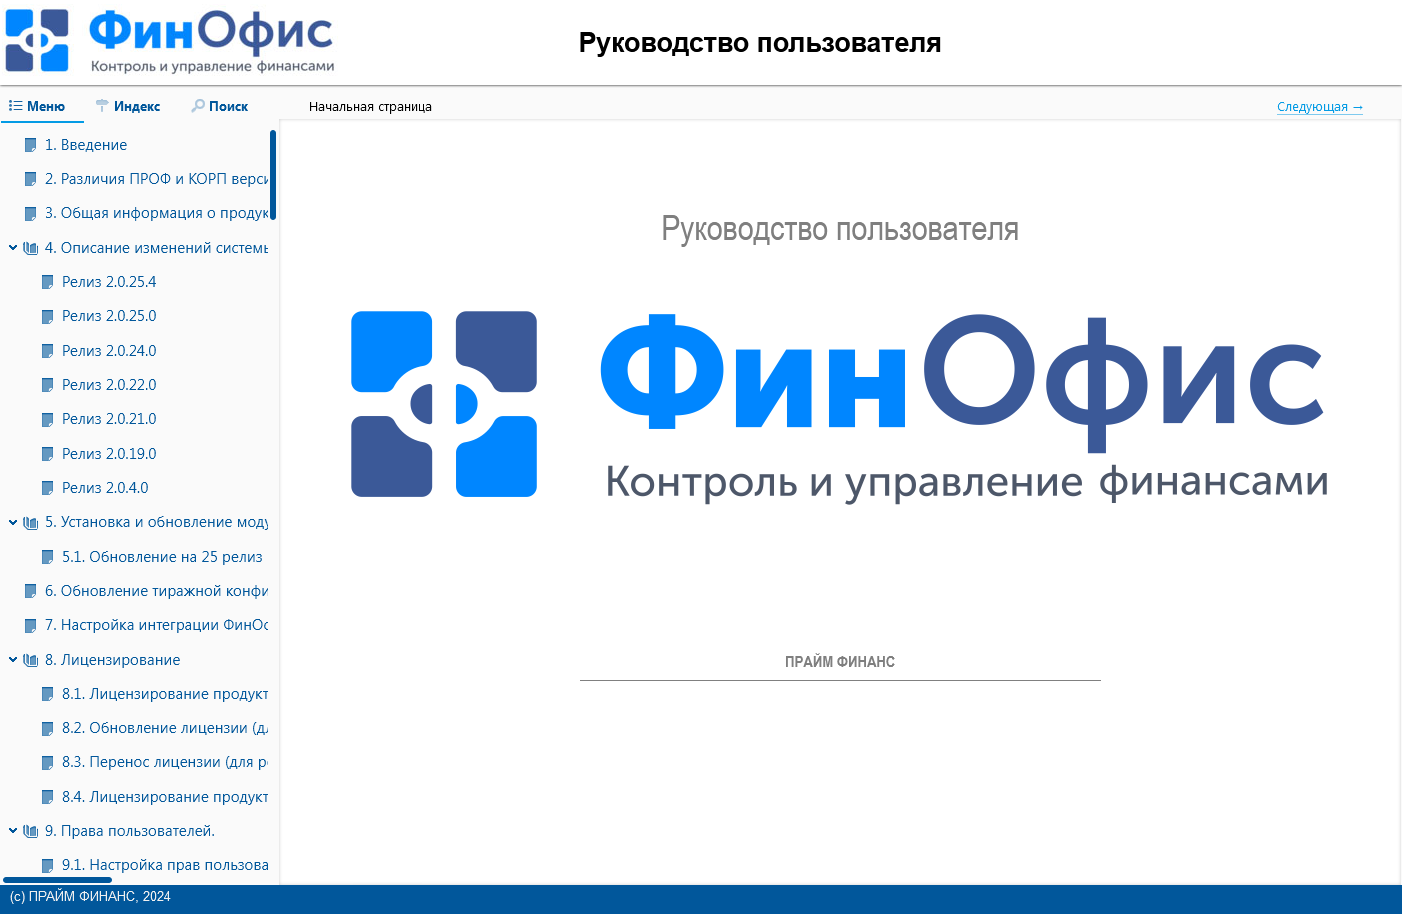Click the (c) ПРАЙМ ФИНАНС, 2024 footer text
The image size is (1402, 914).
coord(90,897)
